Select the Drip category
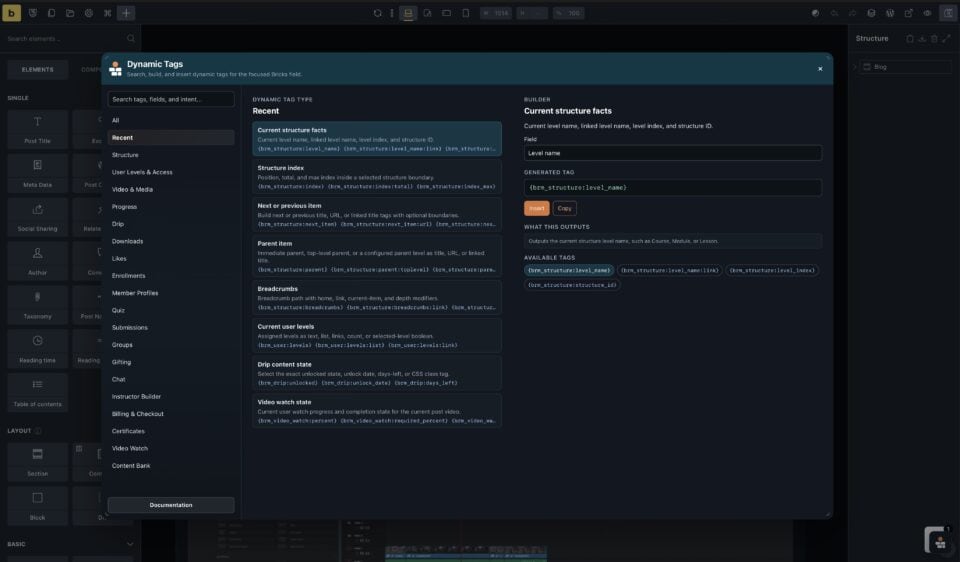960x562 pixels. coord(171,224)
